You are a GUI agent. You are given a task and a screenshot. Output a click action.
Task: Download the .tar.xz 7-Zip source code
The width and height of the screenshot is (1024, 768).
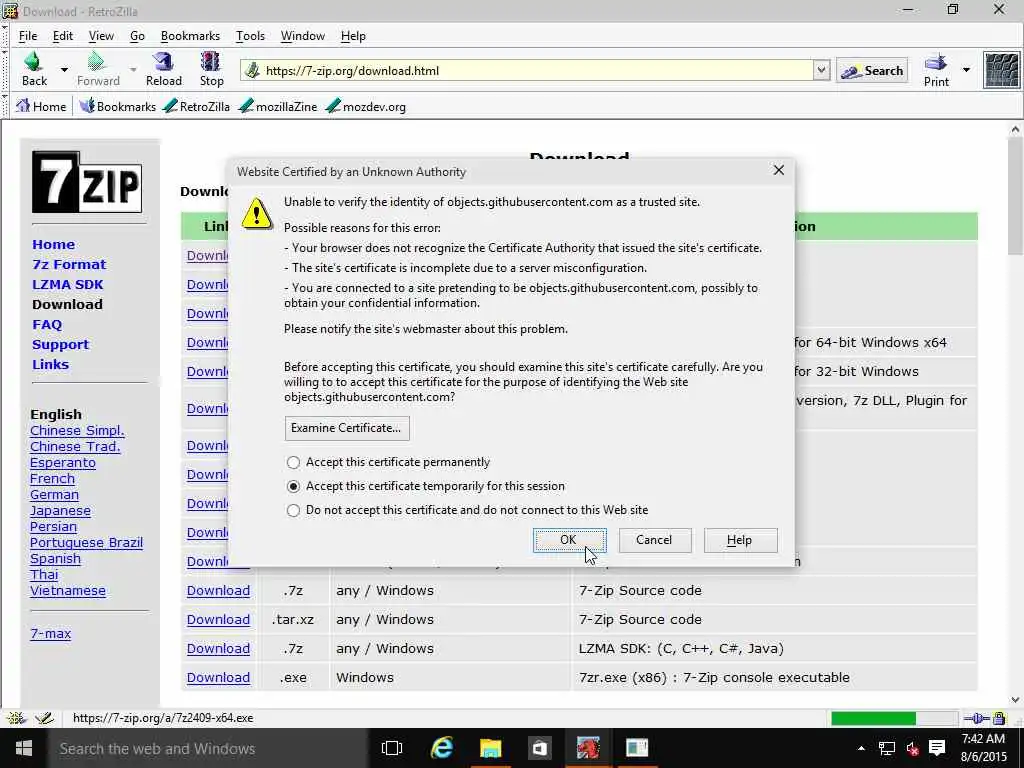pyautogui.click(x=218, y=620)
